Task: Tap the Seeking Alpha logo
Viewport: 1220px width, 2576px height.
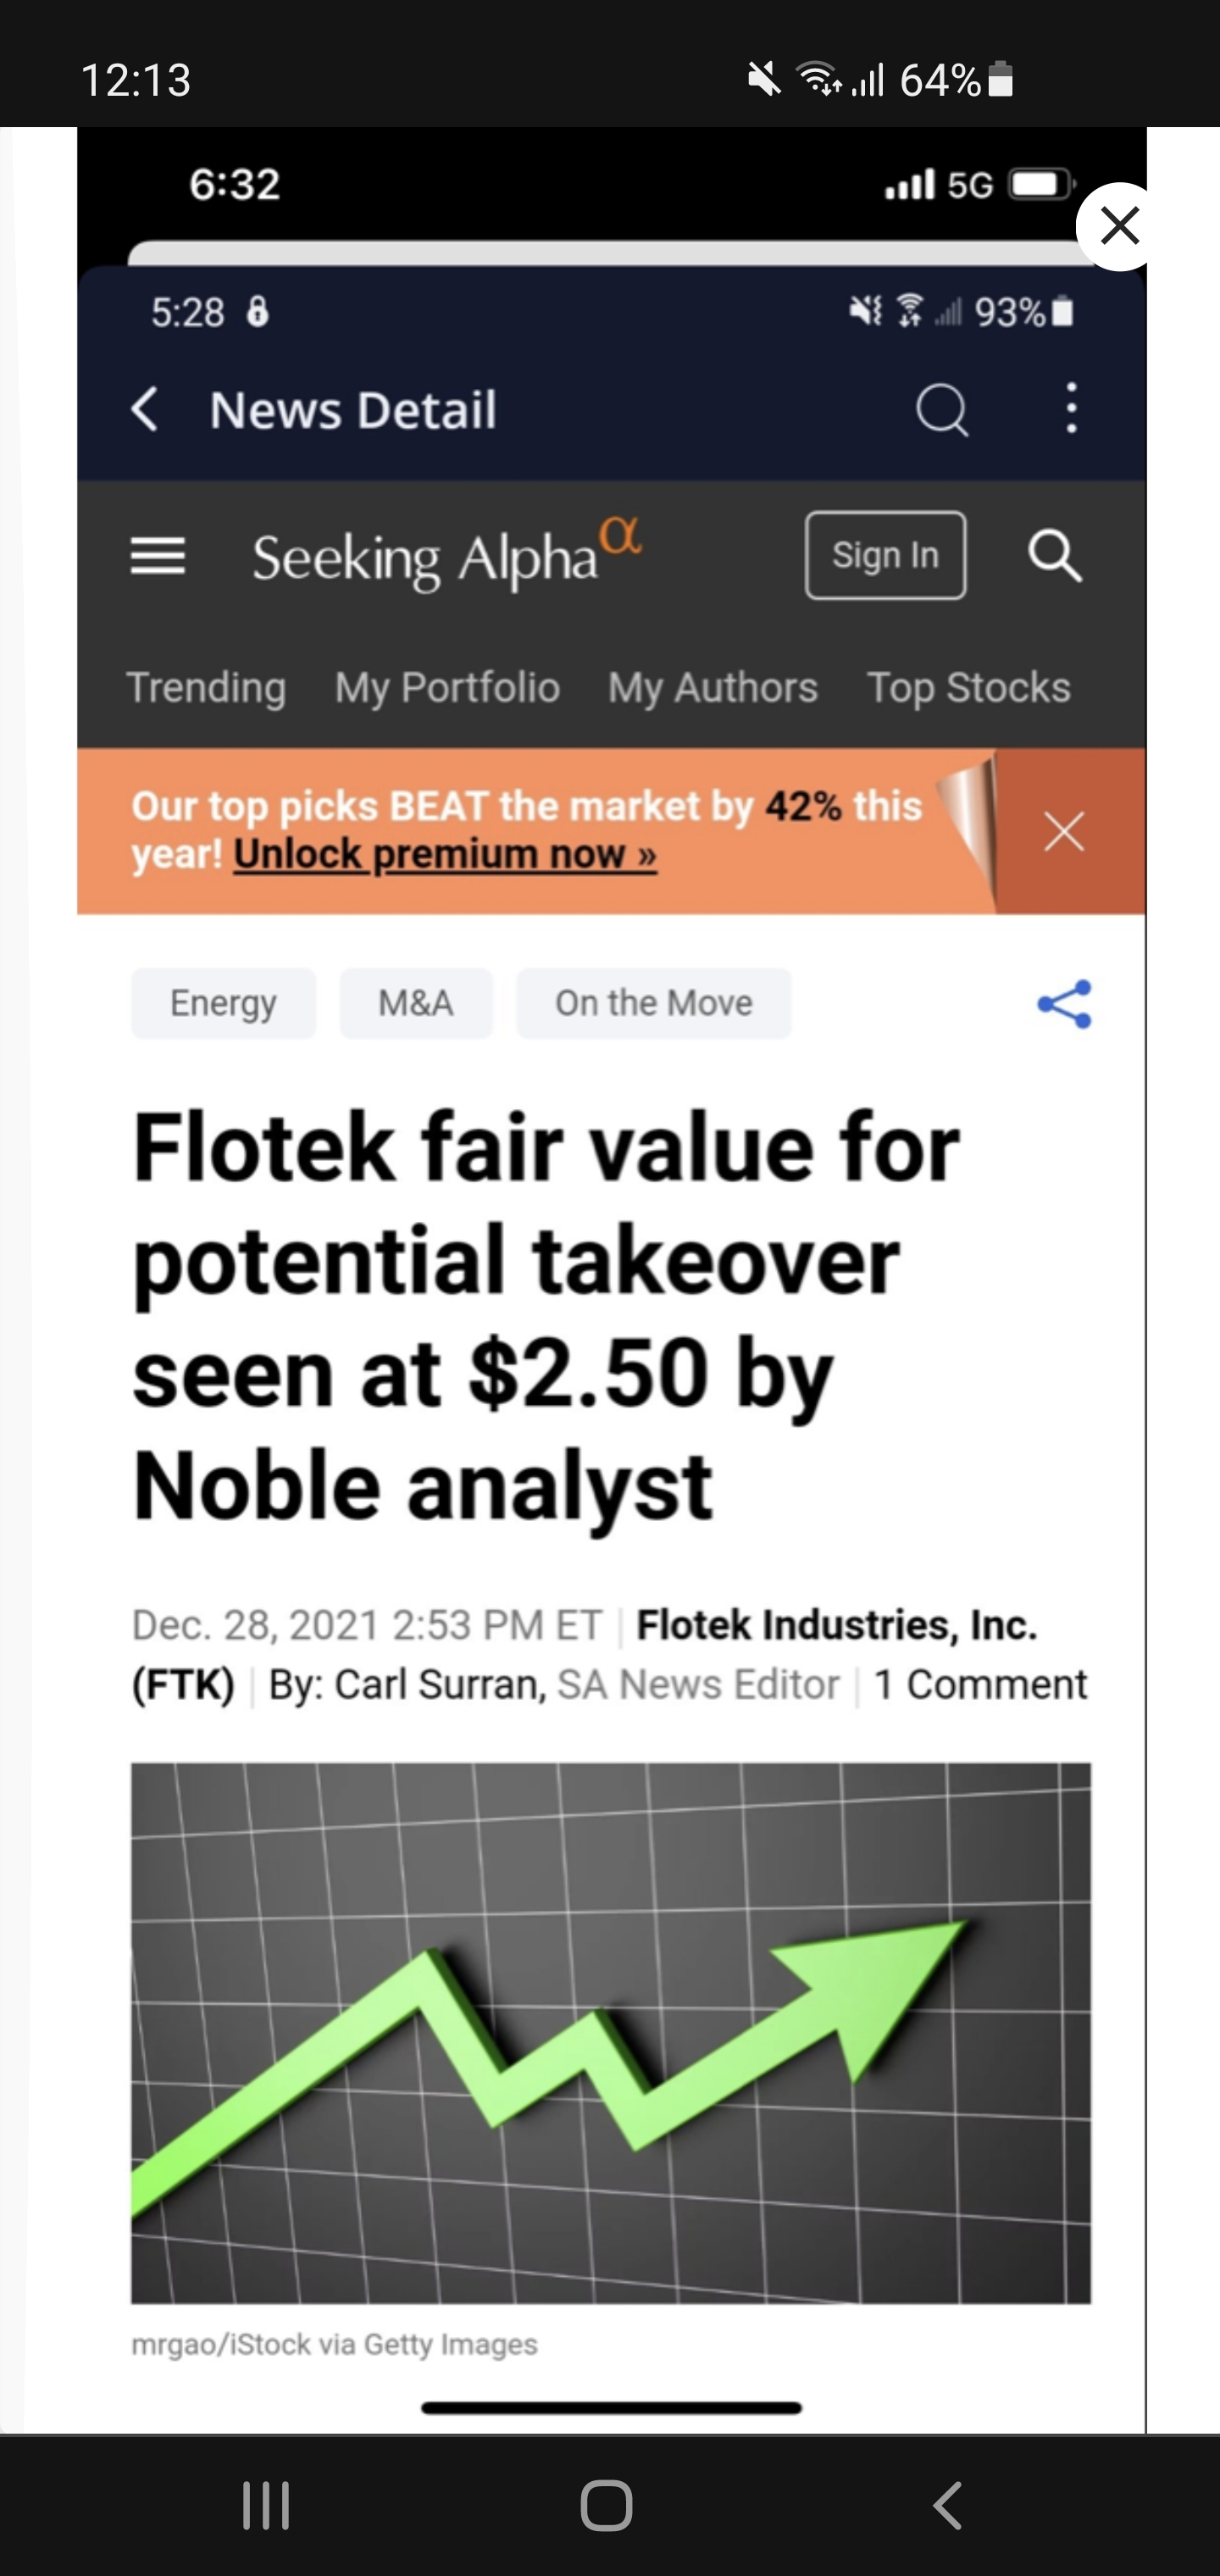Action: click(446, 555)
